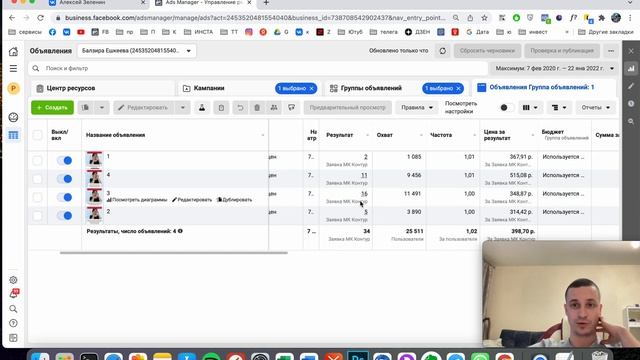Viewport: 640px width, 360px height.
Task: Open the breakdown dropdown
Action: point(559,107)
